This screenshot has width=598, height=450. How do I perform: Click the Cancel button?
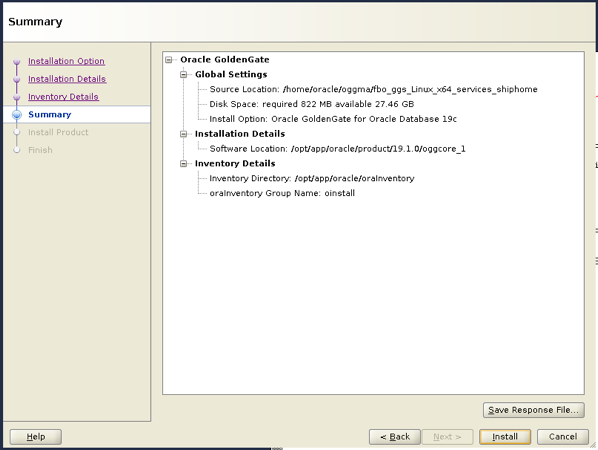click(563, 437)
